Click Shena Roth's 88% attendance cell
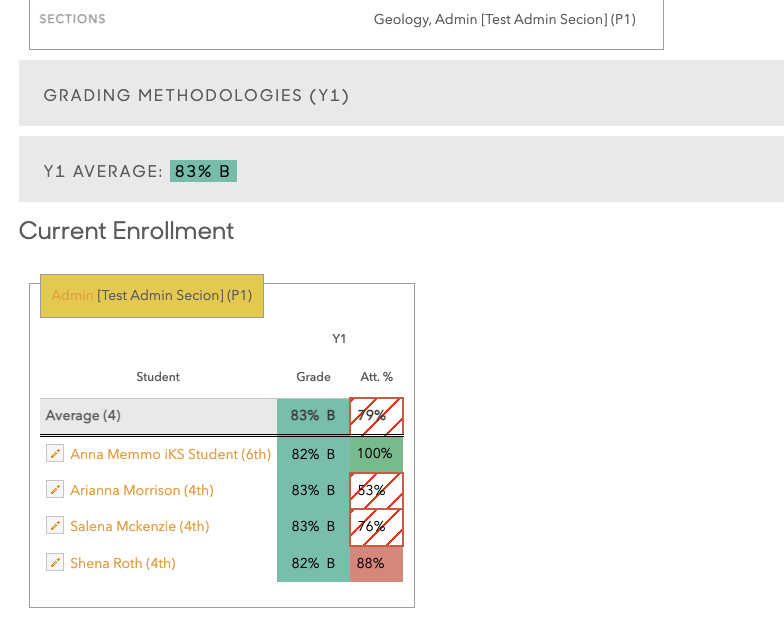784x626 pixels. [x=376, y=563]
